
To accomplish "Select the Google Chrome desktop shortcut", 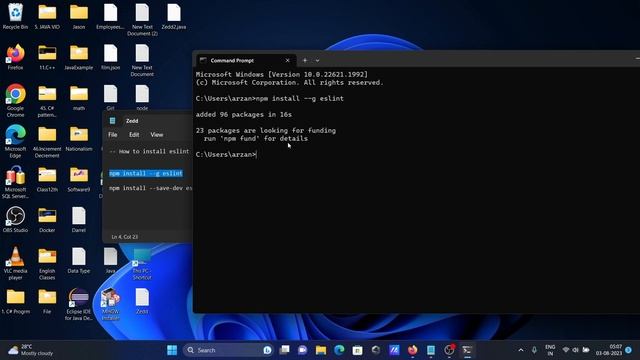I will coord(16,101).
